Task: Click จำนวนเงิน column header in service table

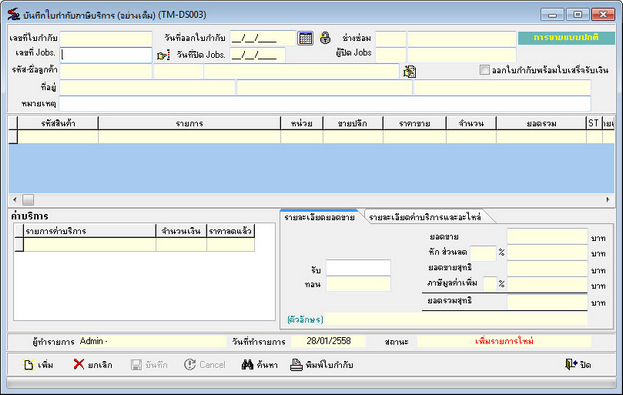Action: (x=181, y=231)
